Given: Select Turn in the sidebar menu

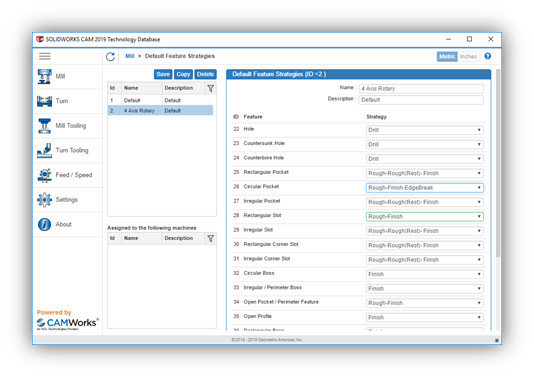Looking at the screenshot, I should click(62, 101).
